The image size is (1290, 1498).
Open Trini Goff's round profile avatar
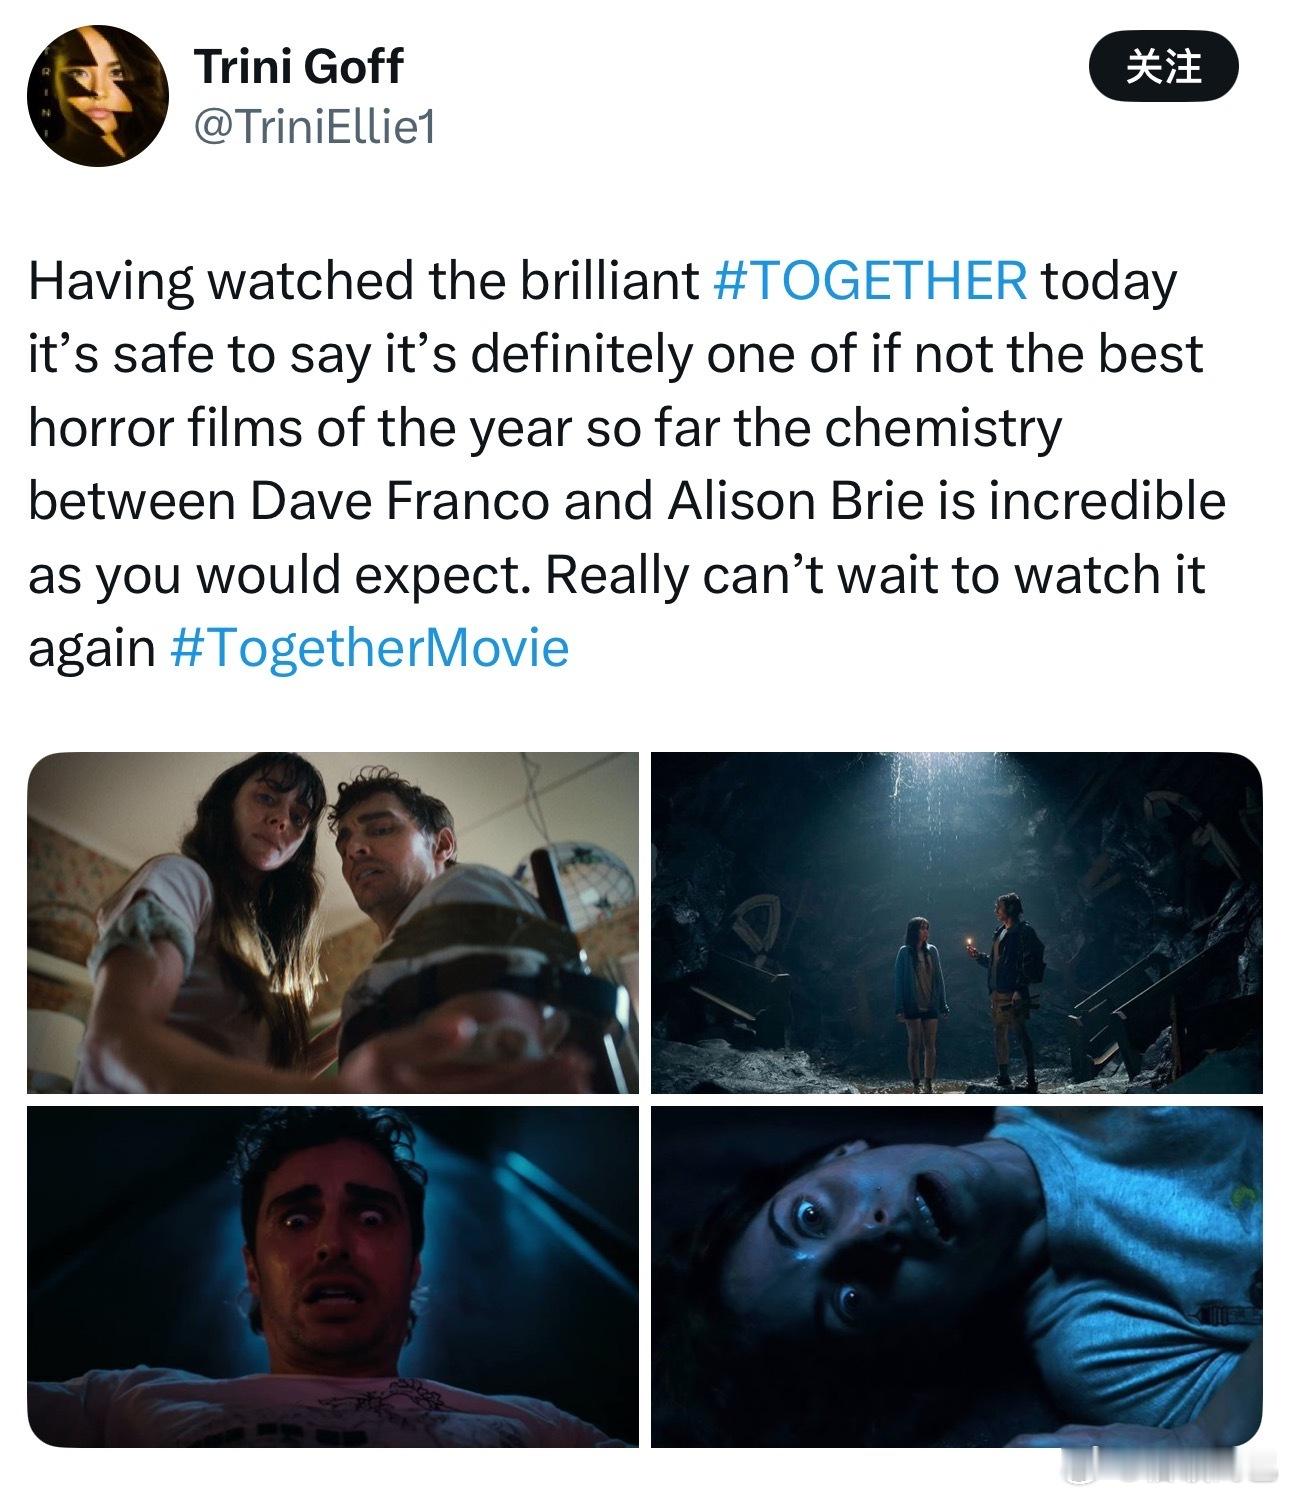(97, 96)
